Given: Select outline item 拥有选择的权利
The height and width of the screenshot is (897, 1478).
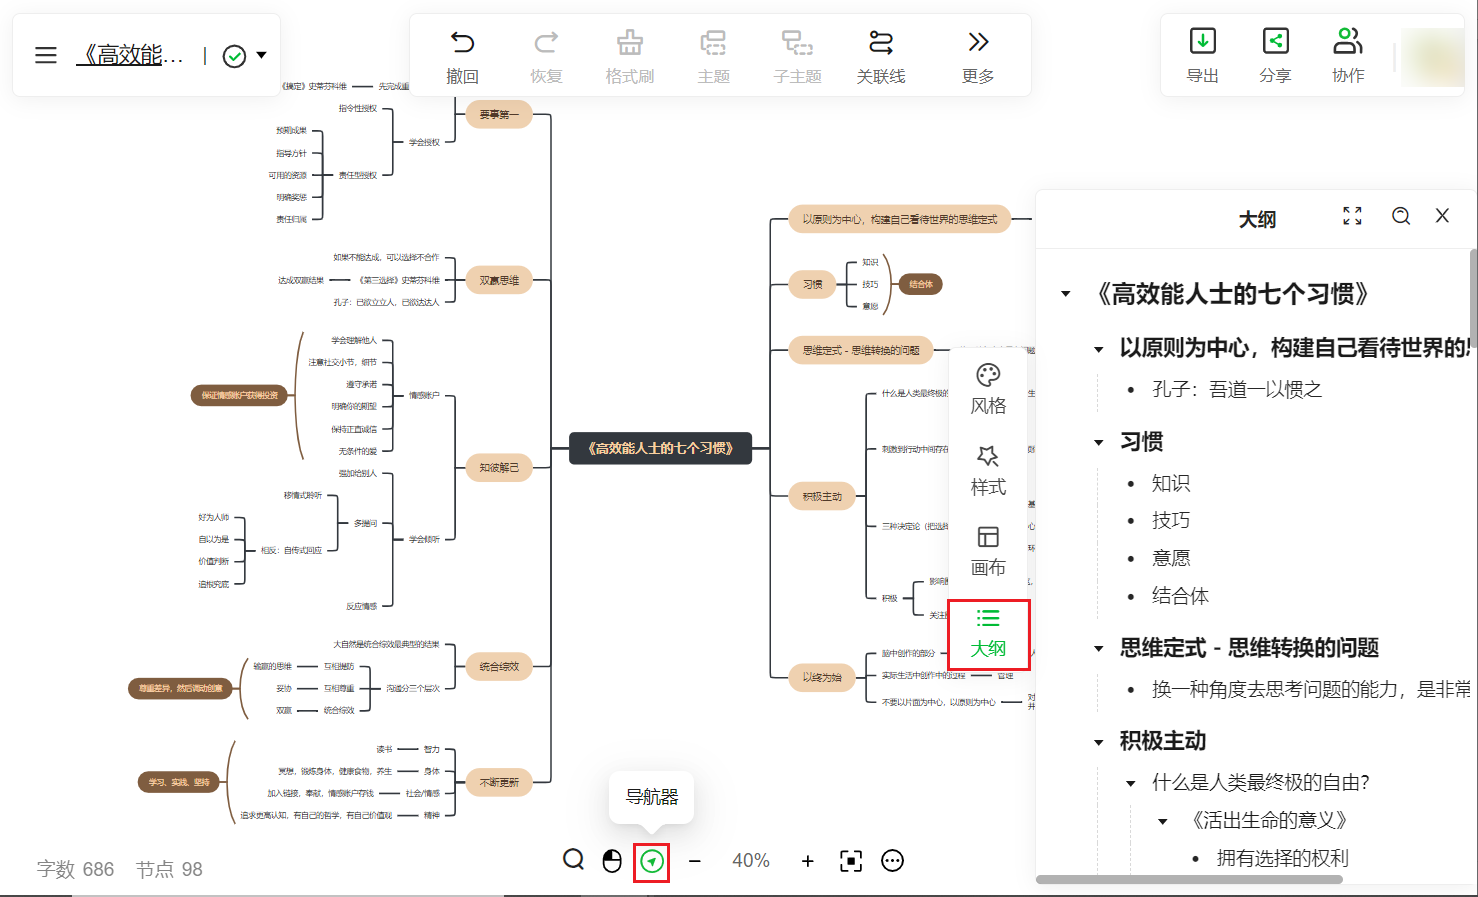Looking at the screenshot, I should [1283, 858].
